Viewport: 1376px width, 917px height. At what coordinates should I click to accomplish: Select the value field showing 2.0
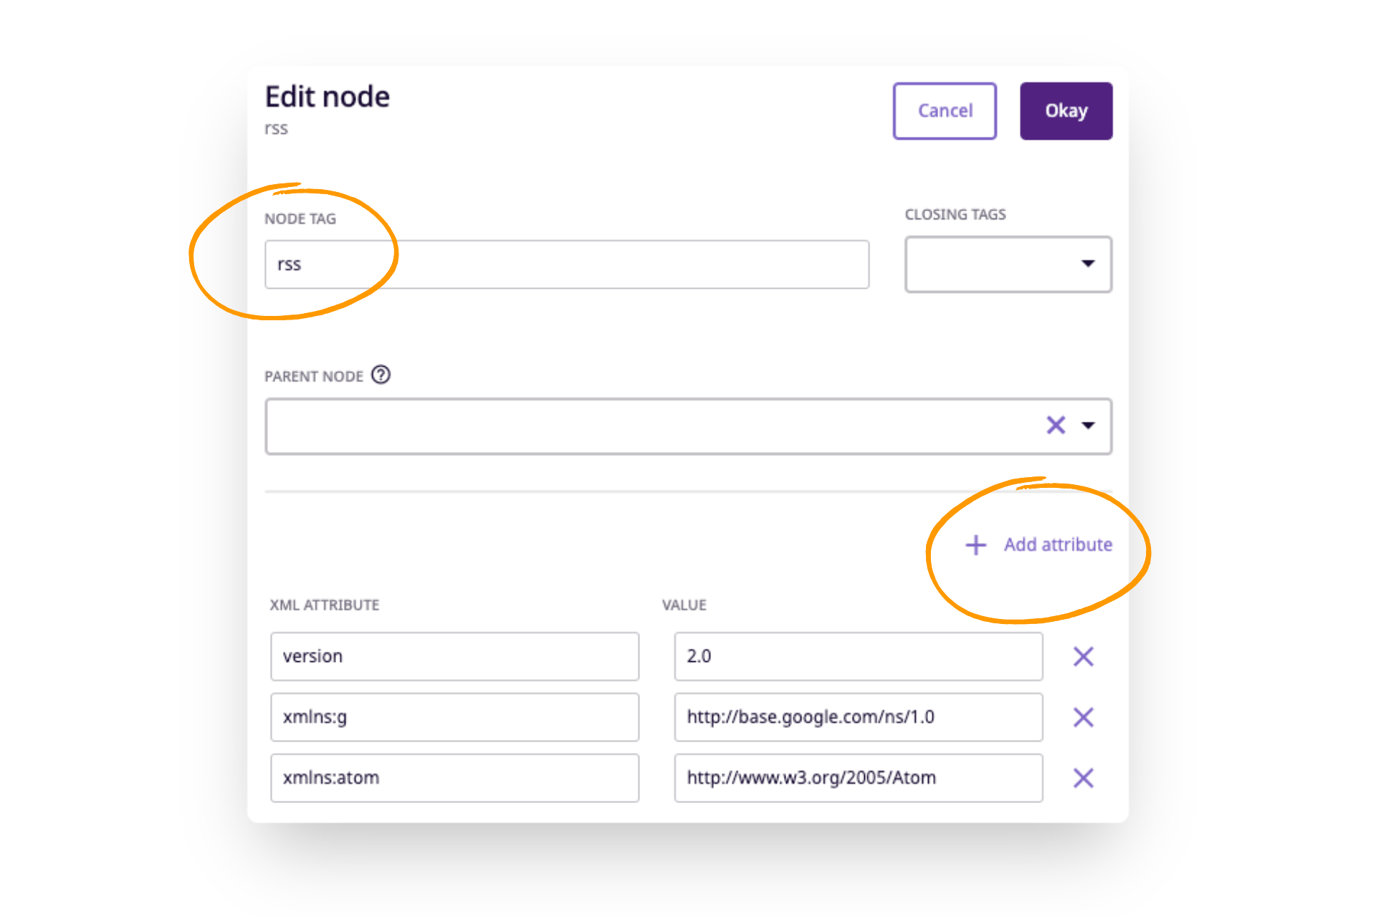858,657
